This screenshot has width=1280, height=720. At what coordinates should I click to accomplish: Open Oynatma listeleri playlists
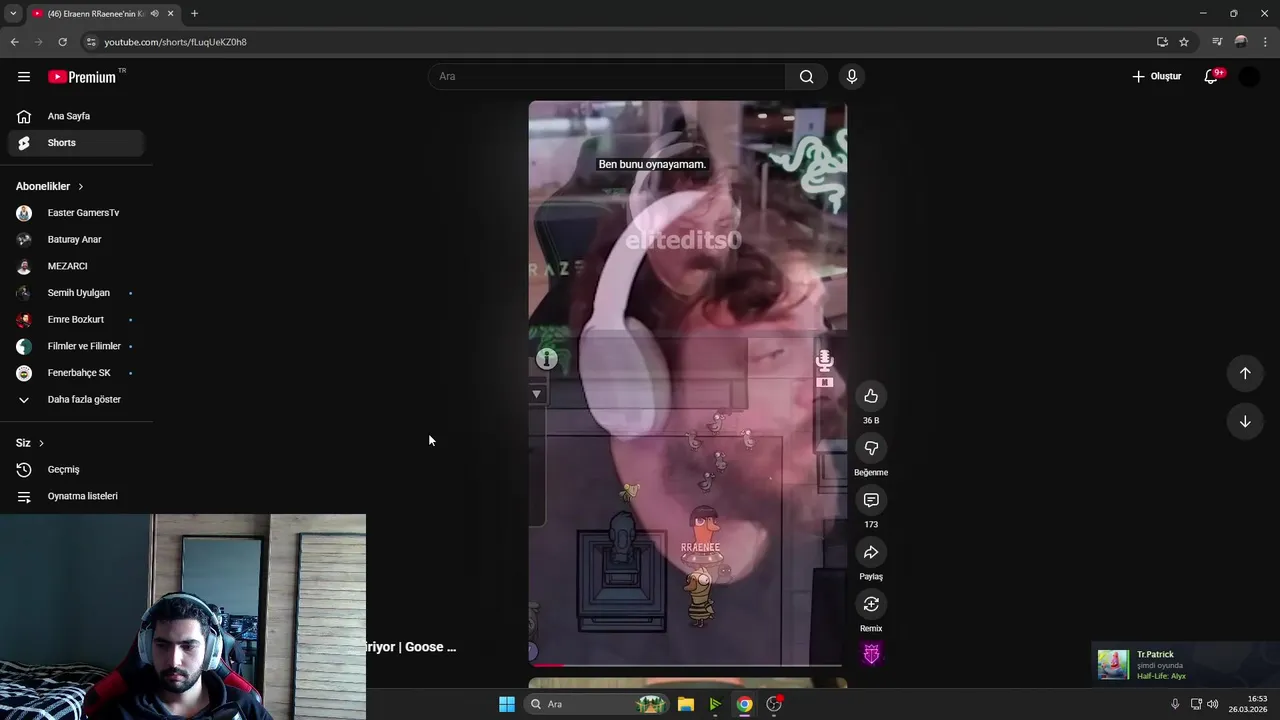[x=76, y=496]
